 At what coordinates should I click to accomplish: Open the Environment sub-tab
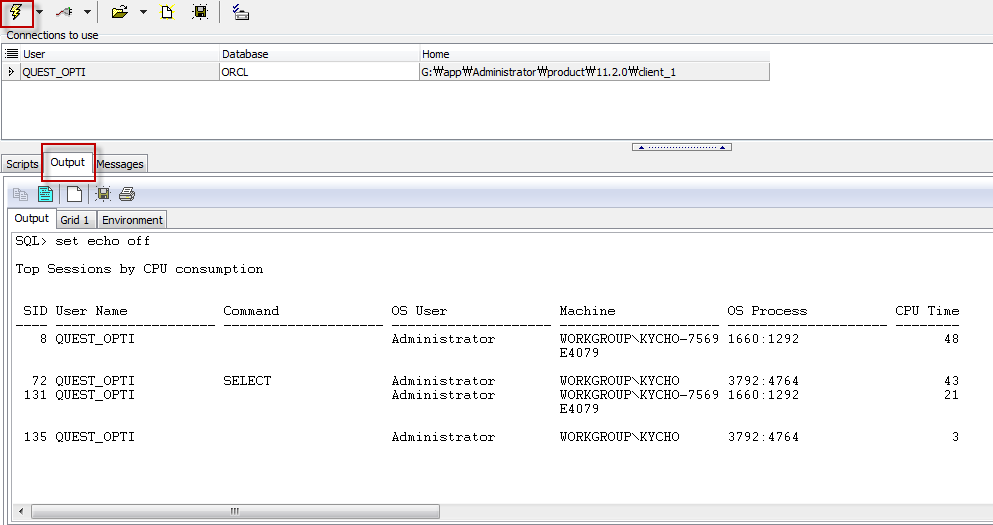132,220
